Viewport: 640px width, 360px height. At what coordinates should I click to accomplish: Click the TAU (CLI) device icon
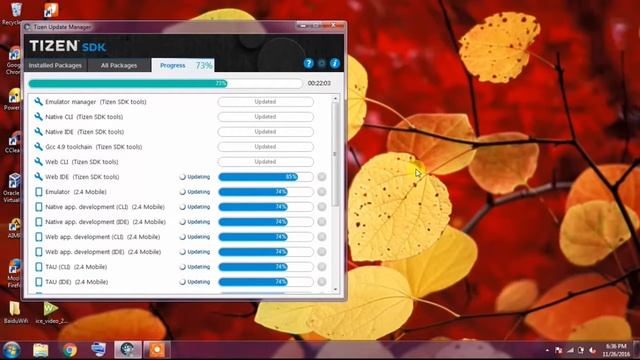click(39, 267)
